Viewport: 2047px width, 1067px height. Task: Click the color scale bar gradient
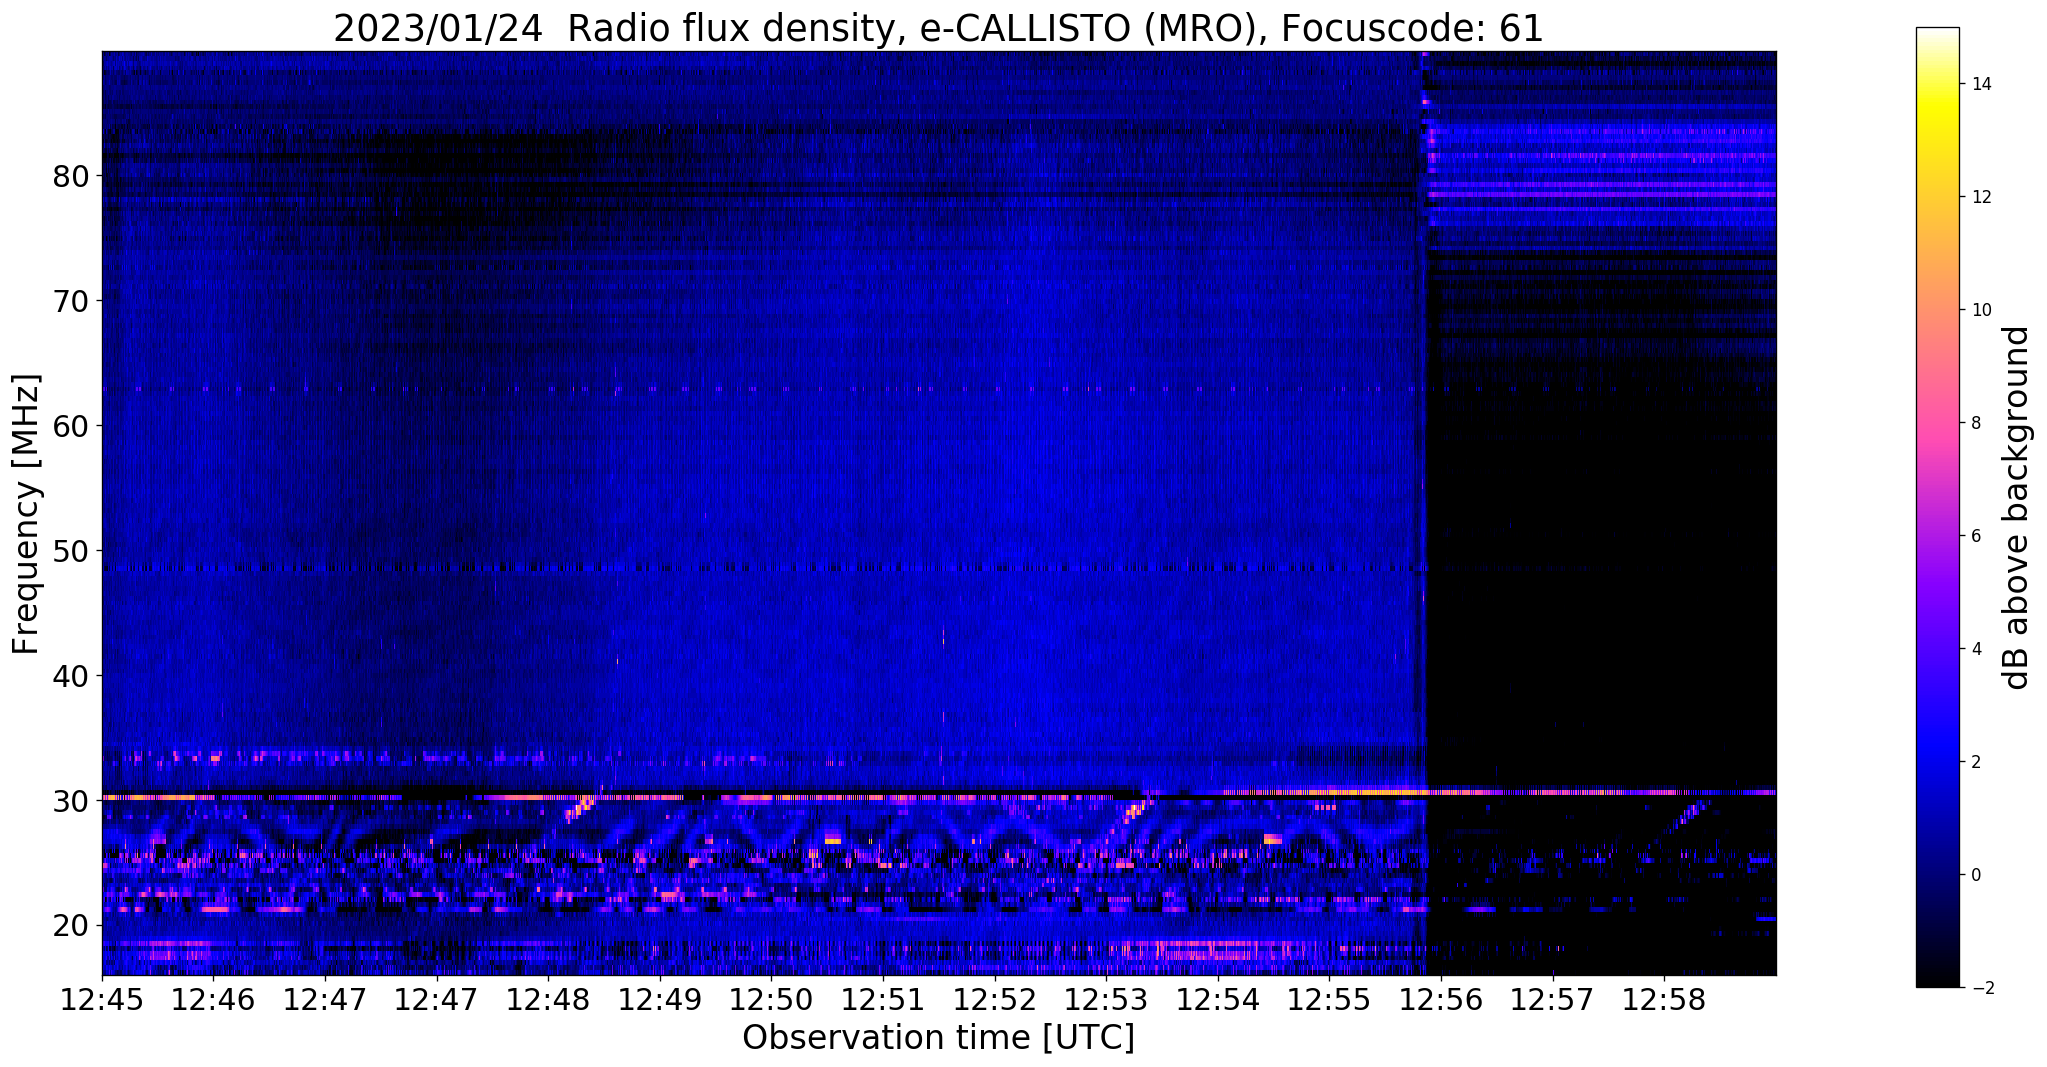pos(1937,507)
